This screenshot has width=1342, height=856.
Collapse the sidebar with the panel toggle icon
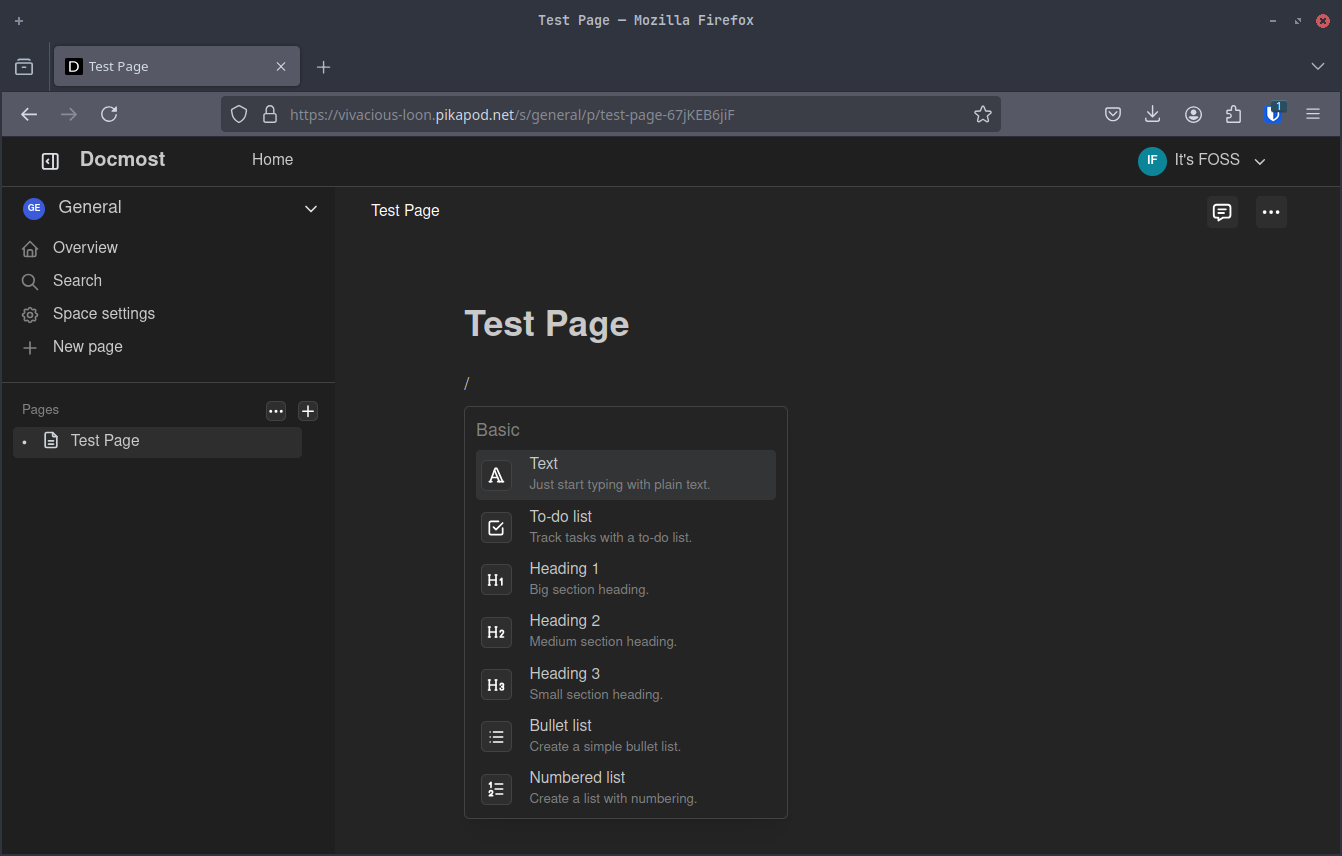click(50, 161)
